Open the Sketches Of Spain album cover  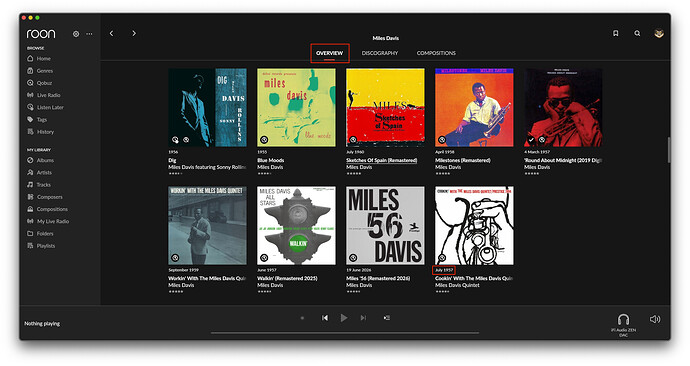[385, 107]
